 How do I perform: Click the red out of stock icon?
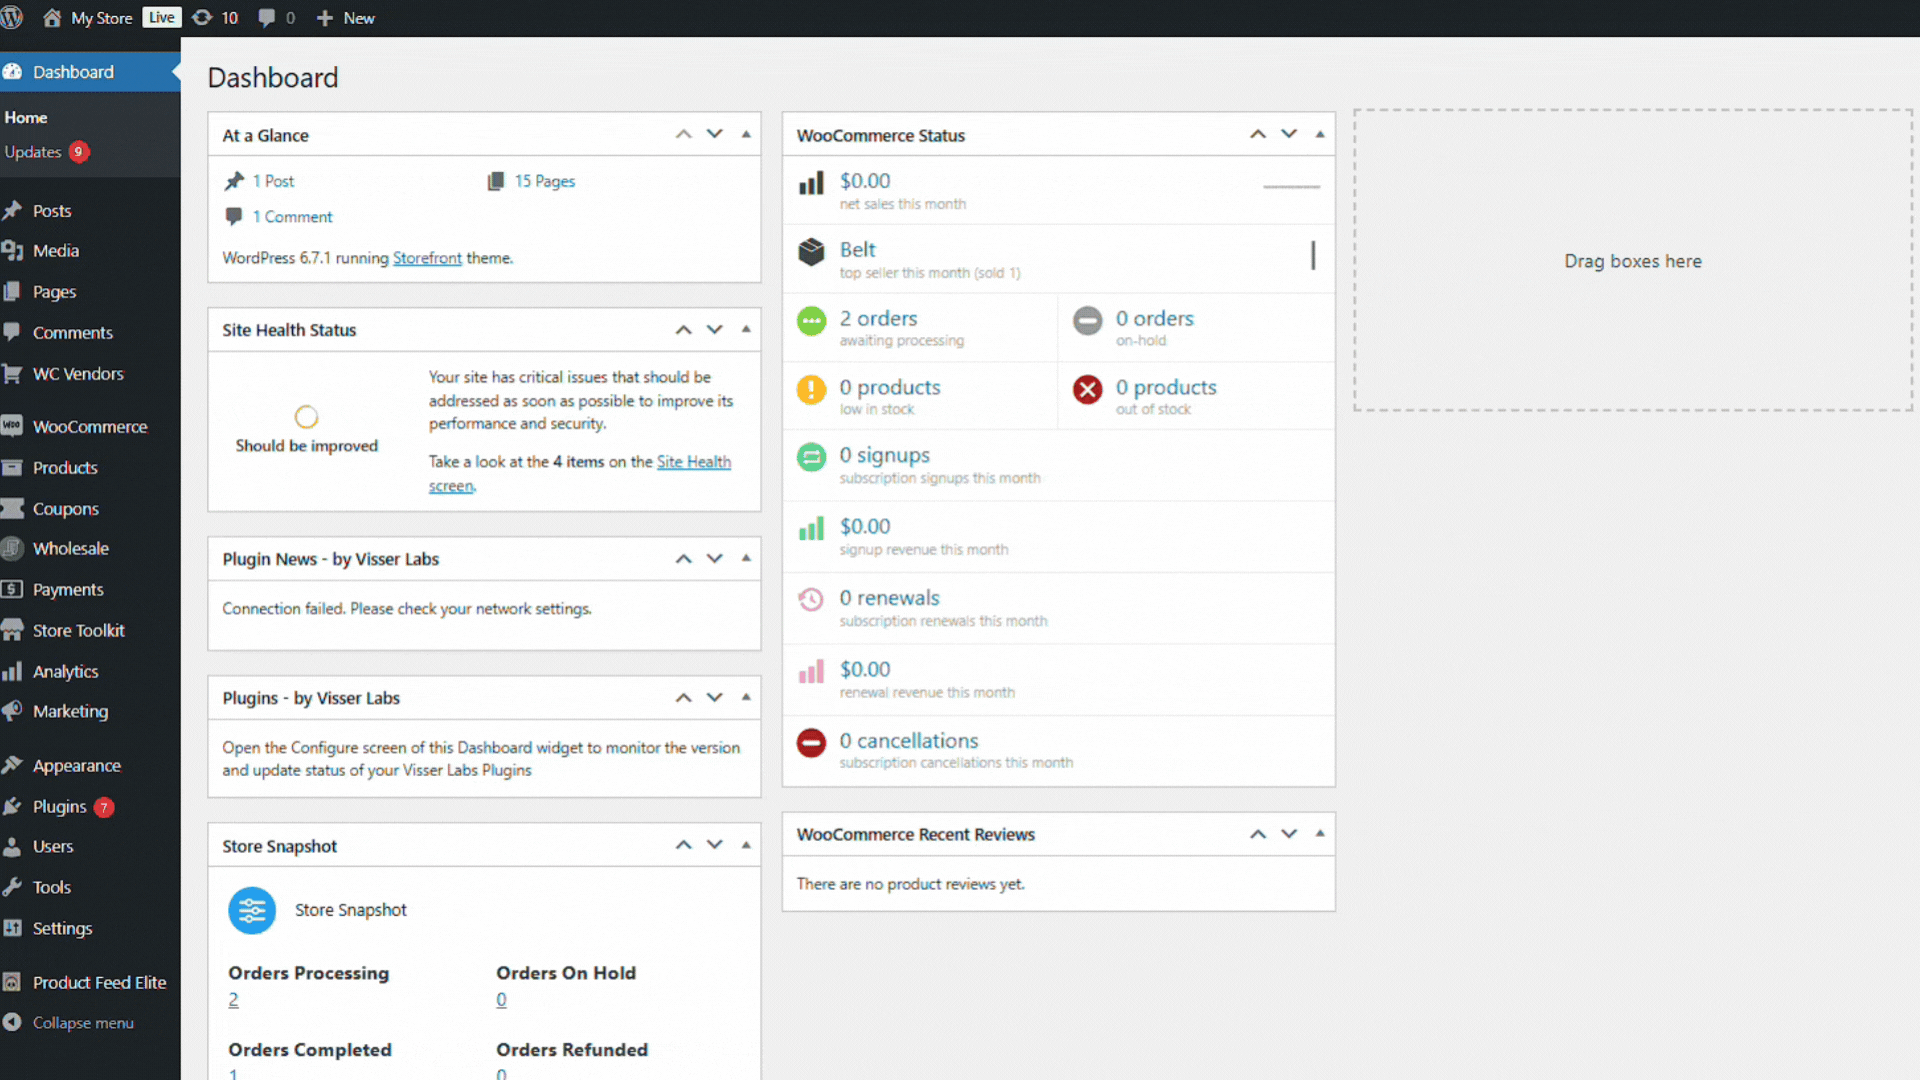(1087, 390)
